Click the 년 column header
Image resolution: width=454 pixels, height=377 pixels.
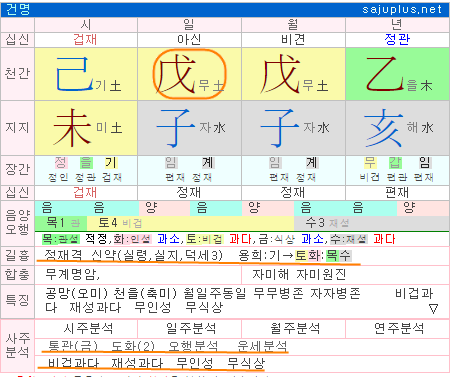[x=397, y=24]
